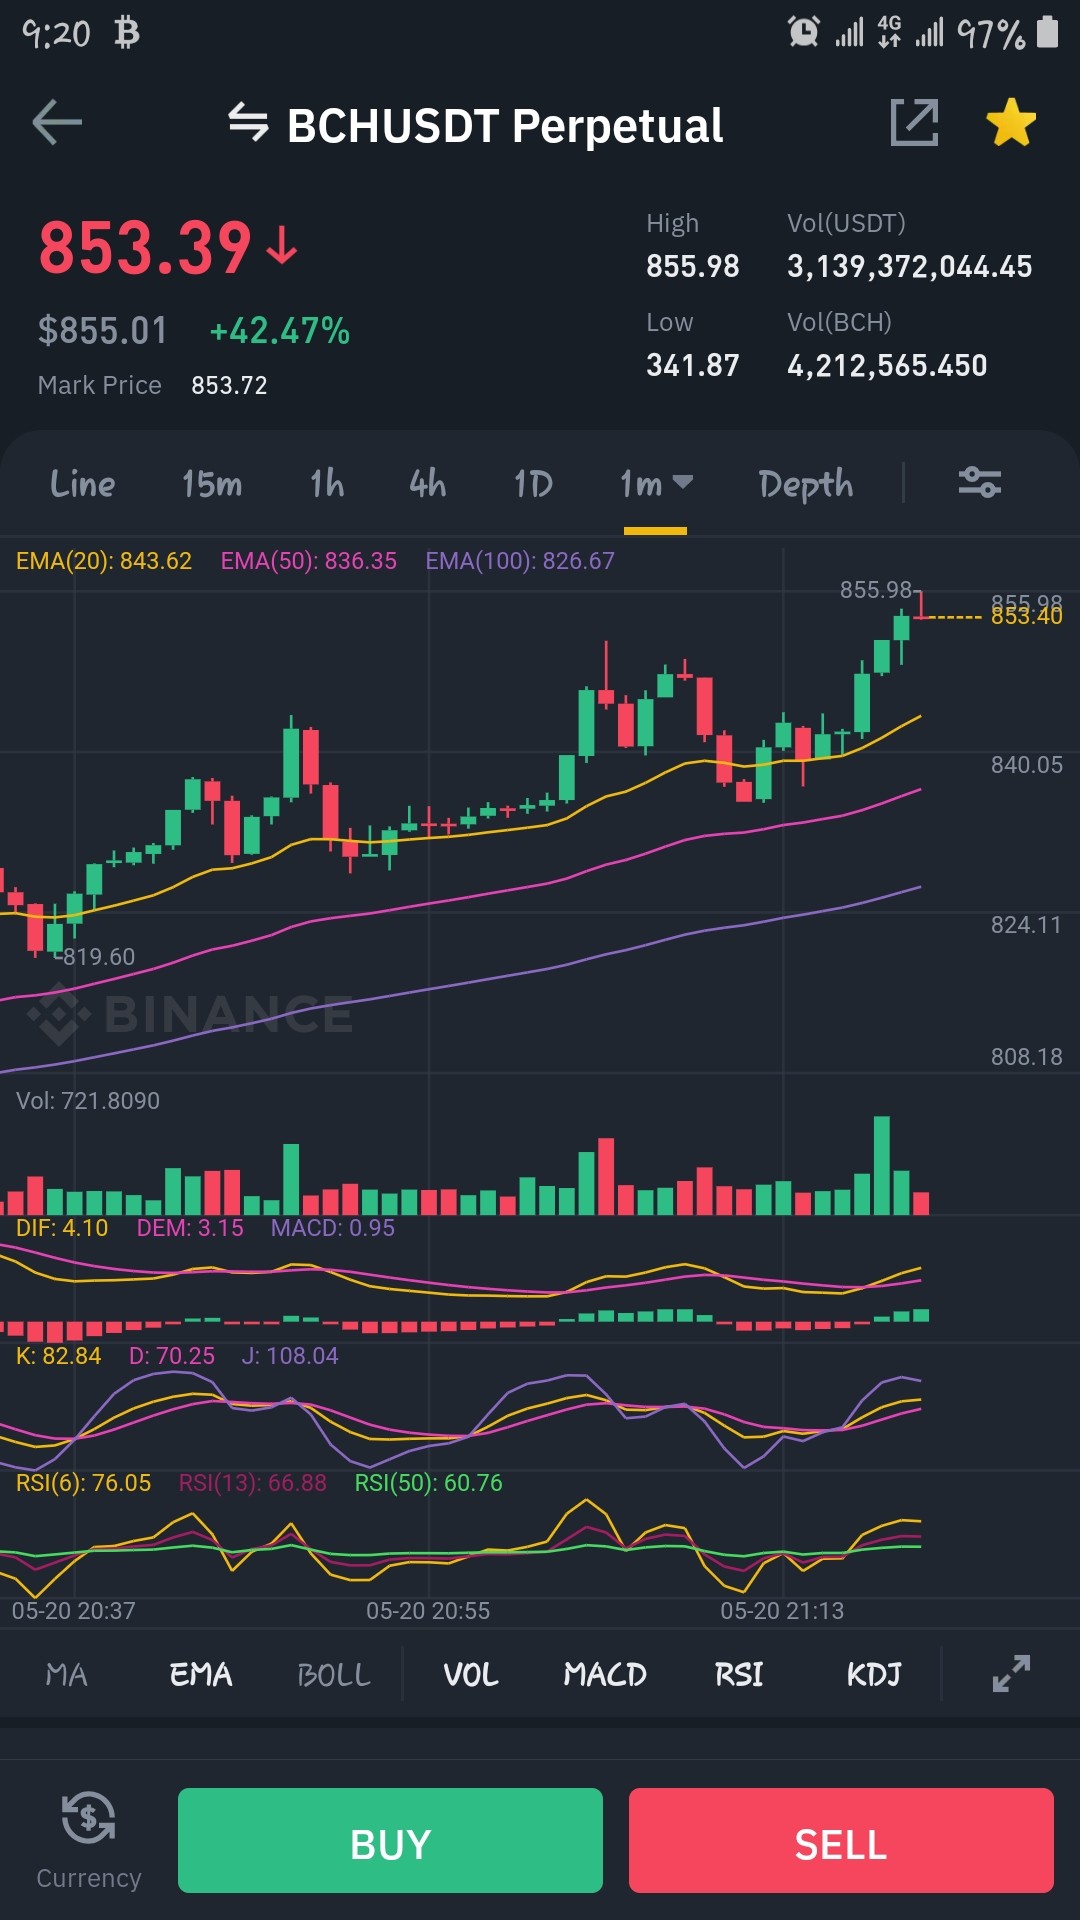Disable the KDJ indicator
1080x1920 pixels.
[874, 1675]
